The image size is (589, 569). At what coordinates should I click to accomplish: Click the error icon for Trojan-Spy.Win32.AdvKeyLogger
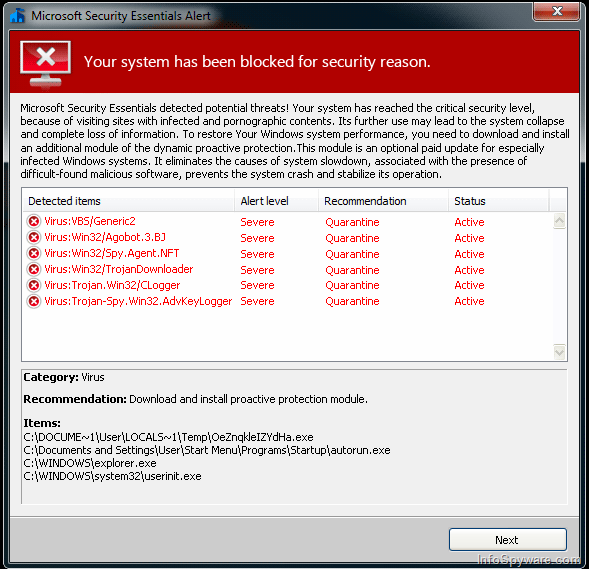coord(34,301)
